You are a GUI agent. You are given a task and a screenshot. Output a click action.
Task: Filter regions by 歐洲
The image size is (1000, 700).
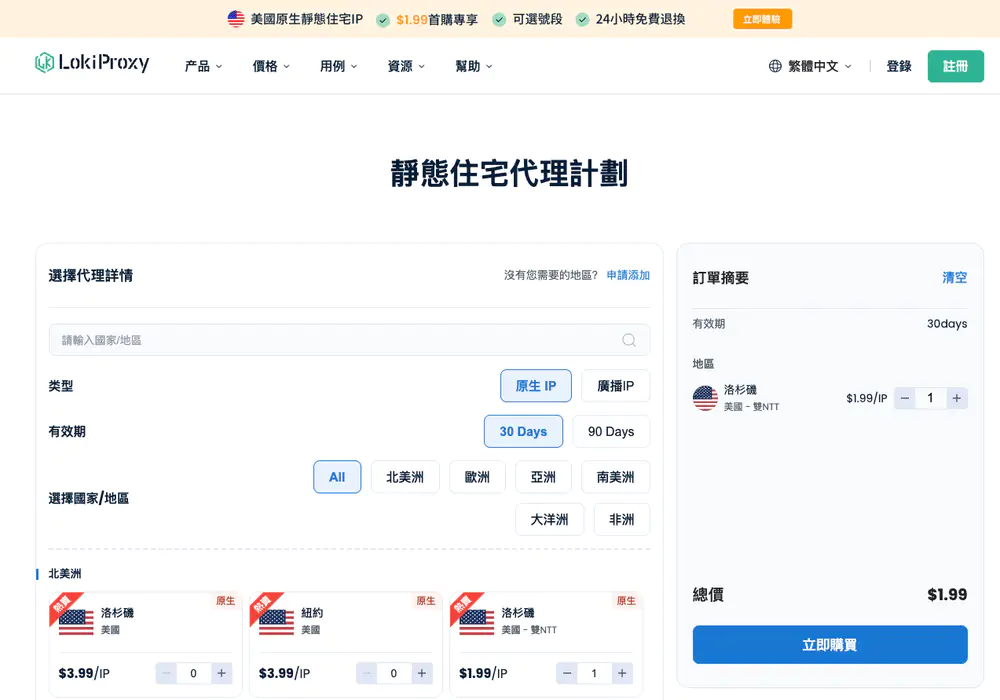coord(477,477)
